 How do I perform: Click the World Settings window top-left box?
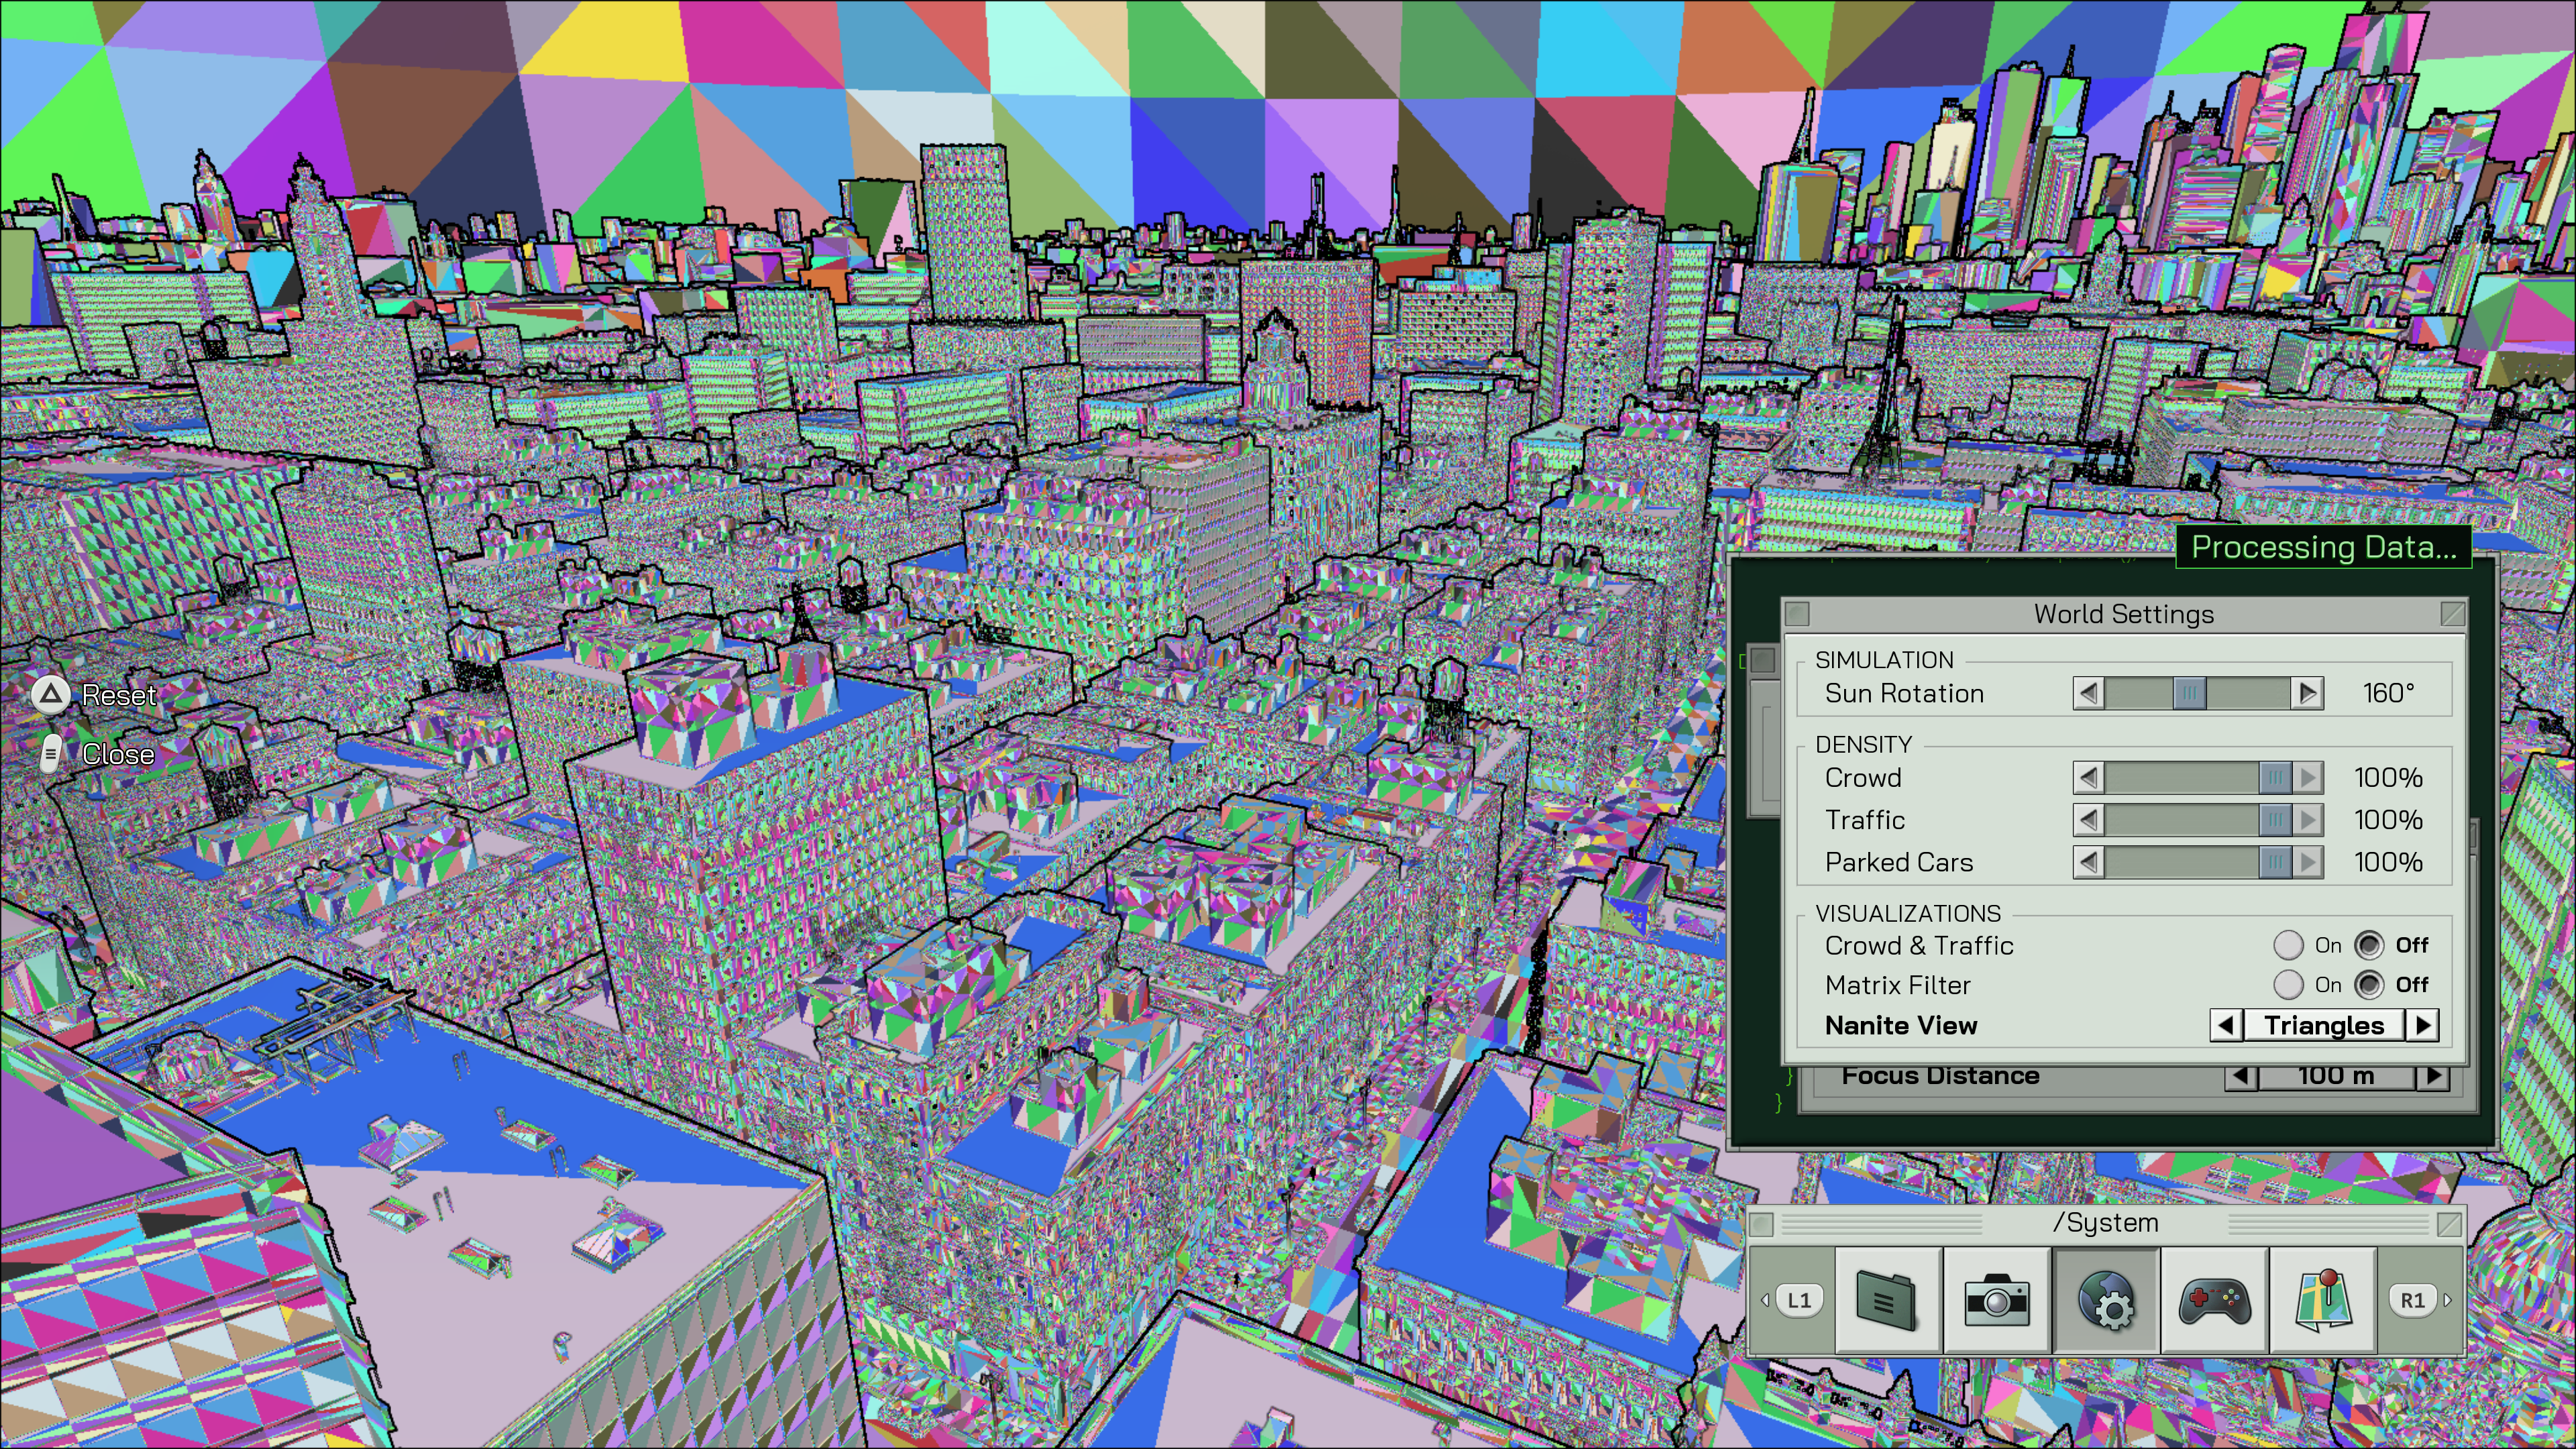click(1797, 613)
